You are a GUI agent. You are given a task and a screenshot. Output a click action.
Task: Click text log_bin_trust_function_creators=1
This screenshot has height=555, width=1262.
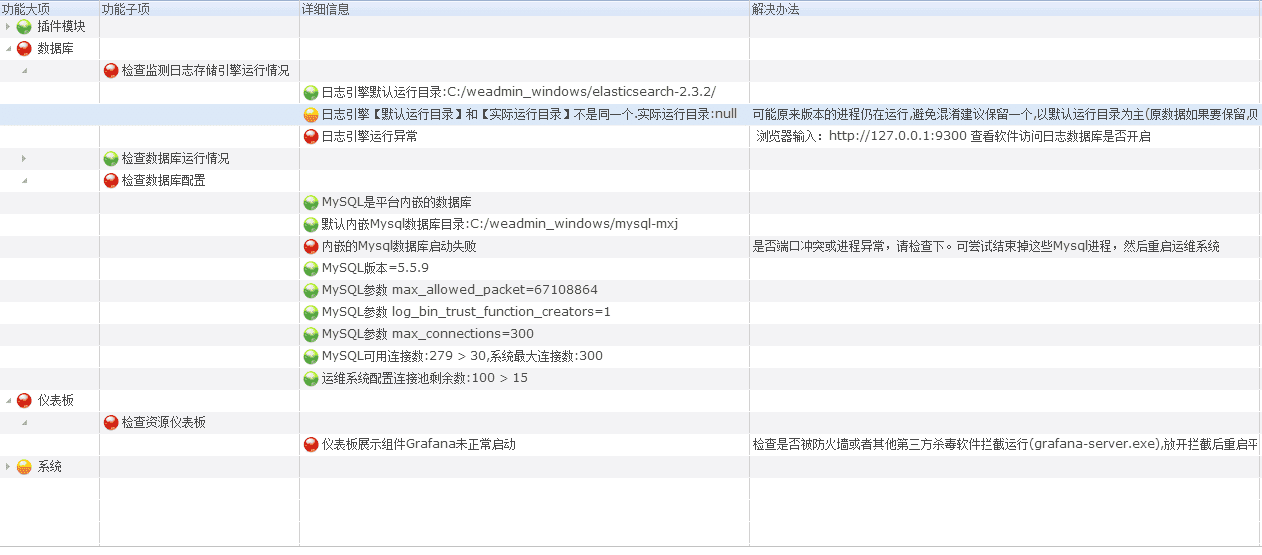pyautogui.click(x=466, y=313)
